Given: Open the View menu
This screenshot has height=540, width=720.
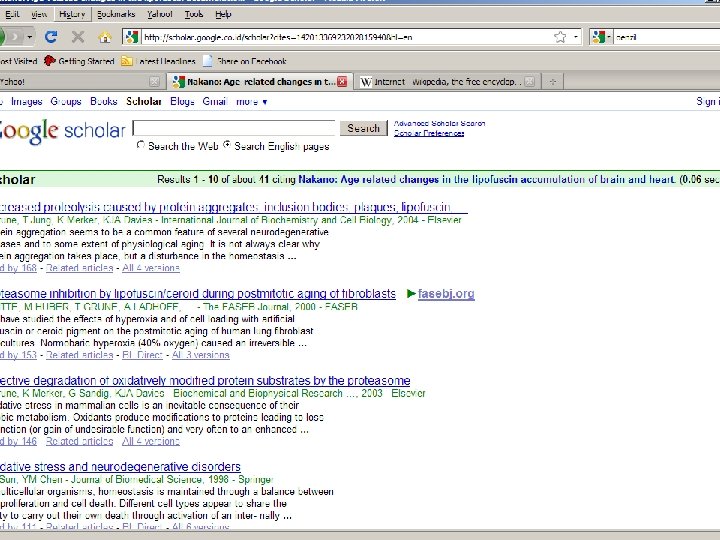Looking at the screenshot, I should 39,14.
